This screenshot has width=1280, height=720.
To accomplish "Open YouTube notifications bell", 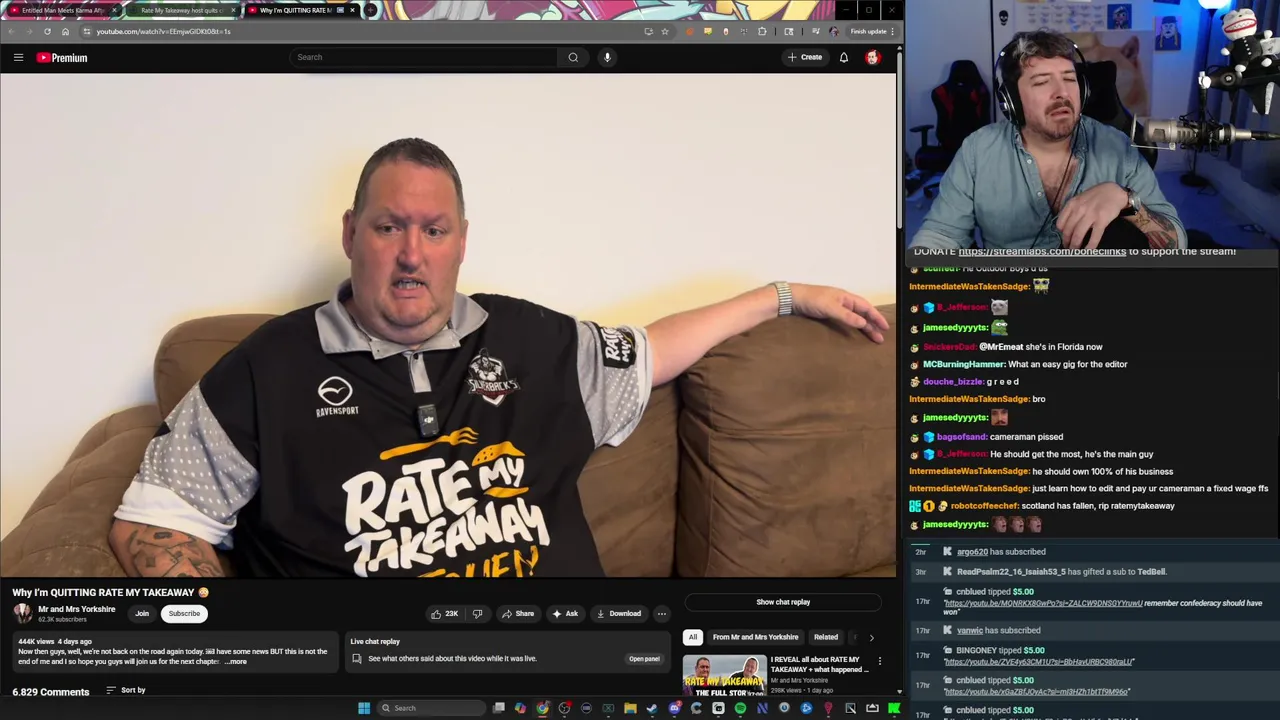I will 844,57.
